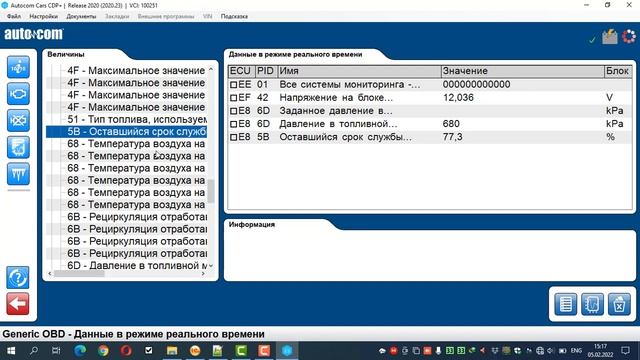Tick the checkbox for EE 01 monitoring row
The width and height of the screenshot is (640, 360).
click(x=233, y=85)
